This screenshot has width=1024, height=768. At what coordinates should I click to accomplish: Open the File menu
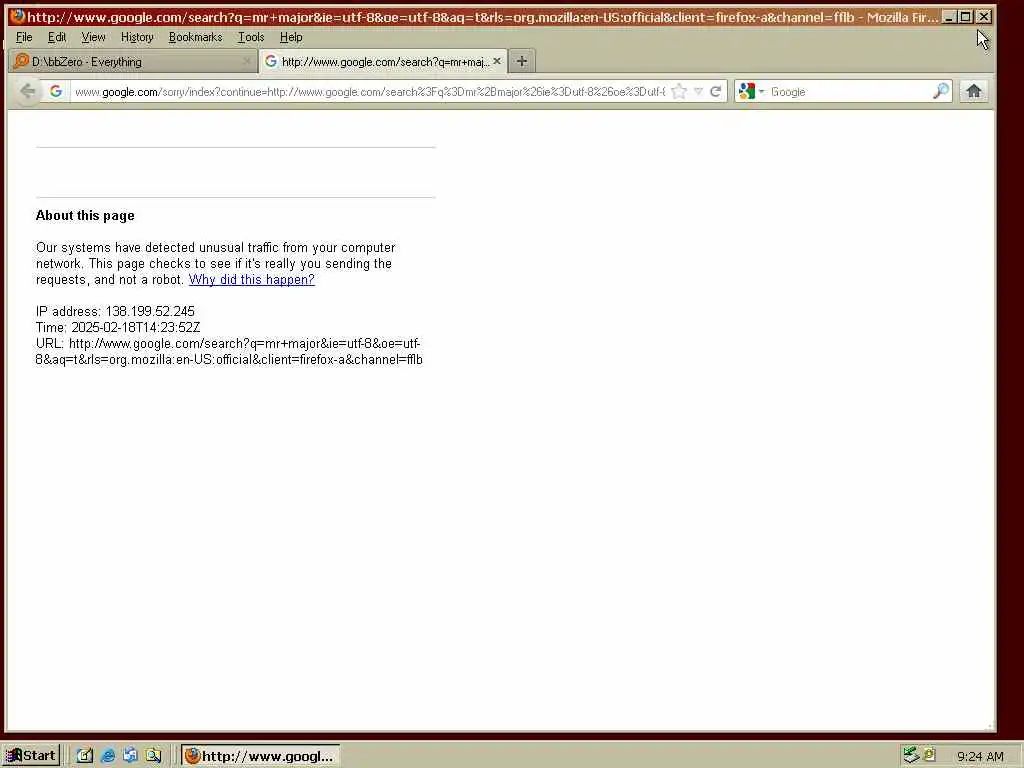coord(24,37)
